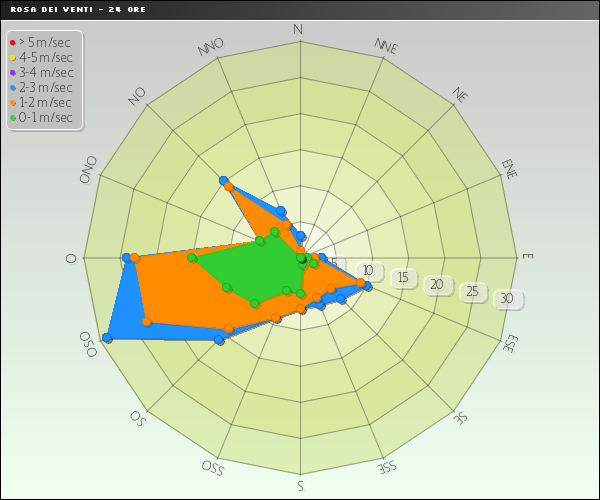Click the 'S' compass label at bottom
The width and height of the screenshot is (600, 500).
click(x=300, y=487)
